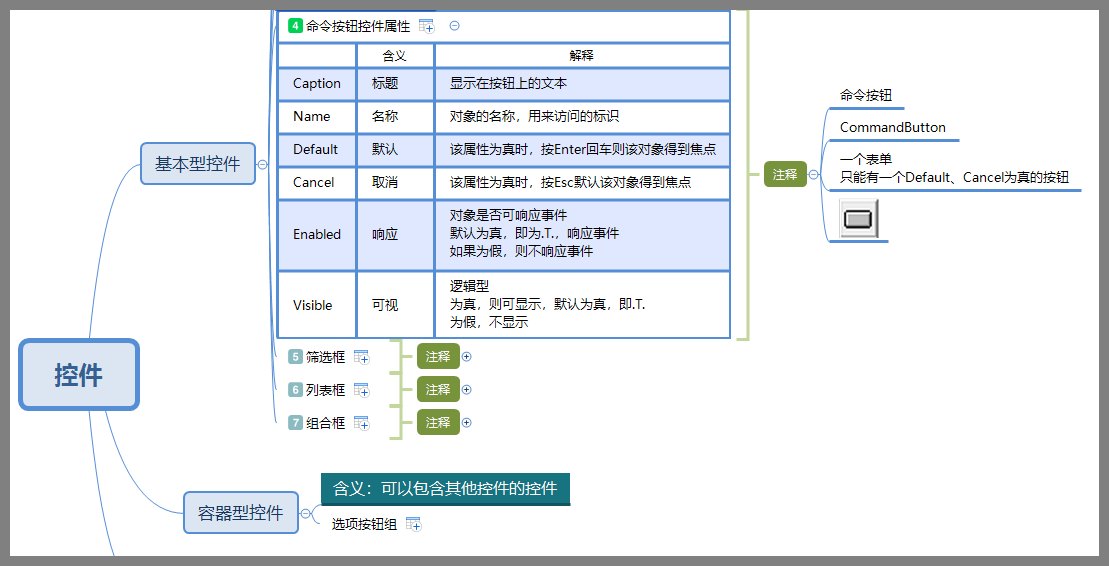Collapse the 基本型控件 branch
This screenshot has width=1109, height=566.
[x=262, y=164]
